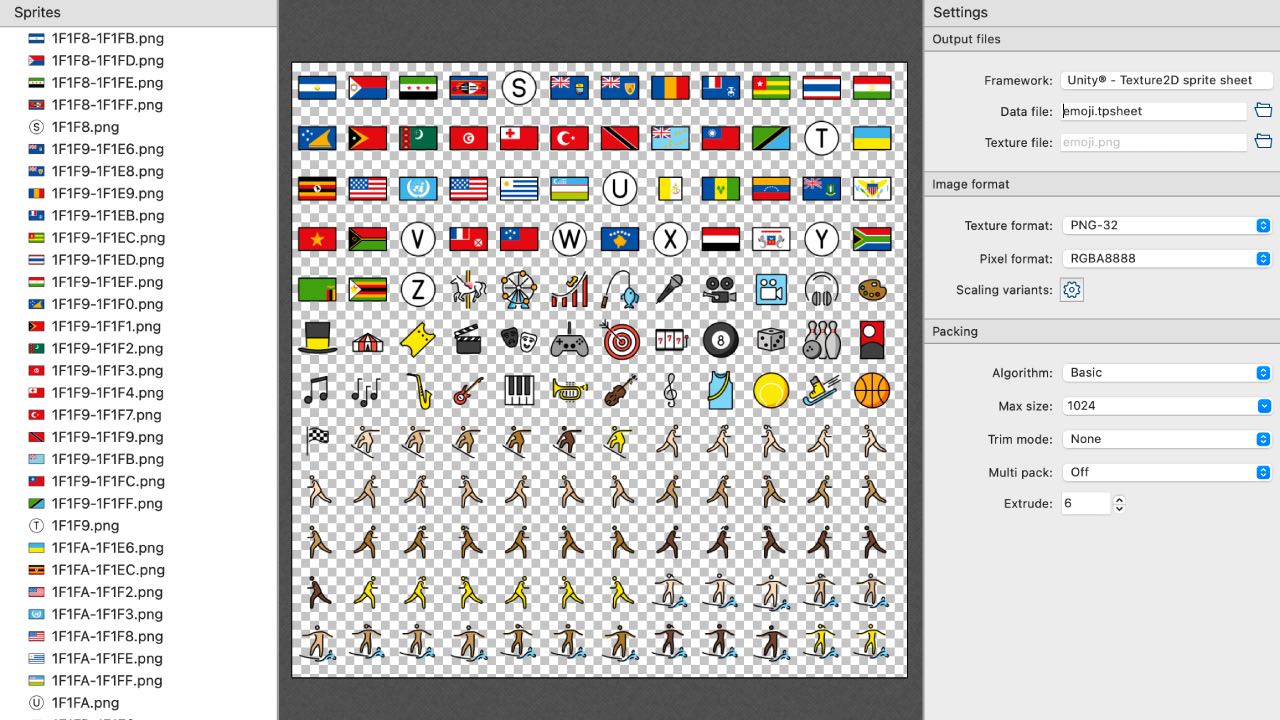Screen dimensions: 1280x720
Task: Click the headphones sprite
Action: (821, 290)
